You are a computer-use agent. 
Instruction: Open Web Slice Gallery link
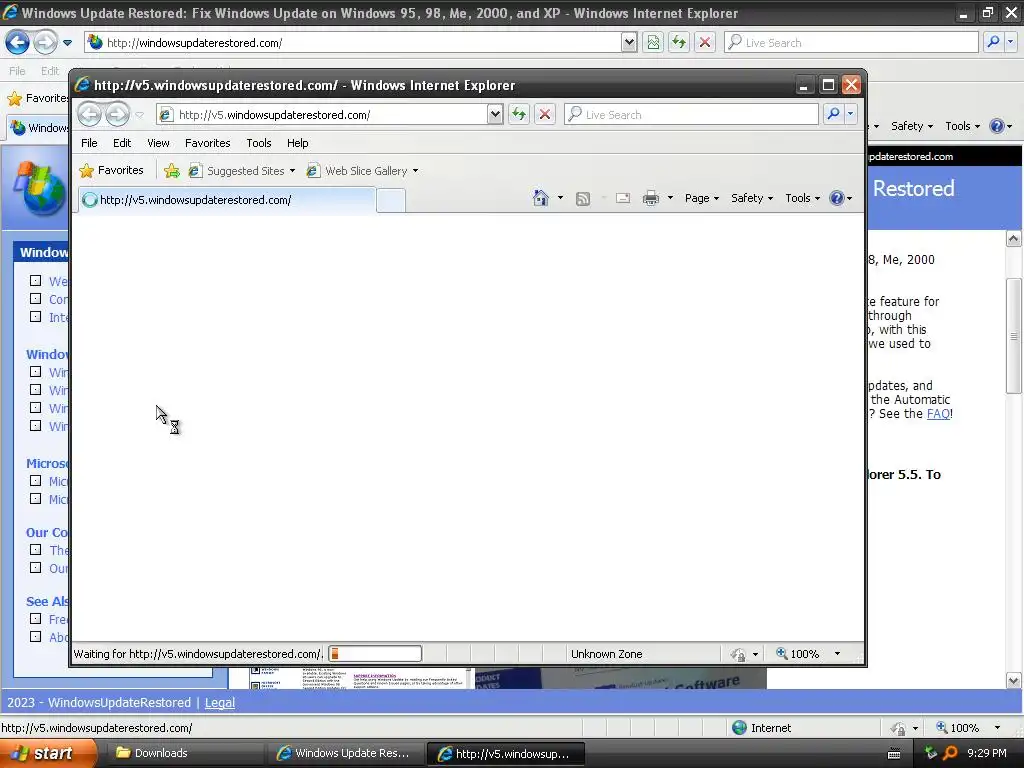click(362, 171)
